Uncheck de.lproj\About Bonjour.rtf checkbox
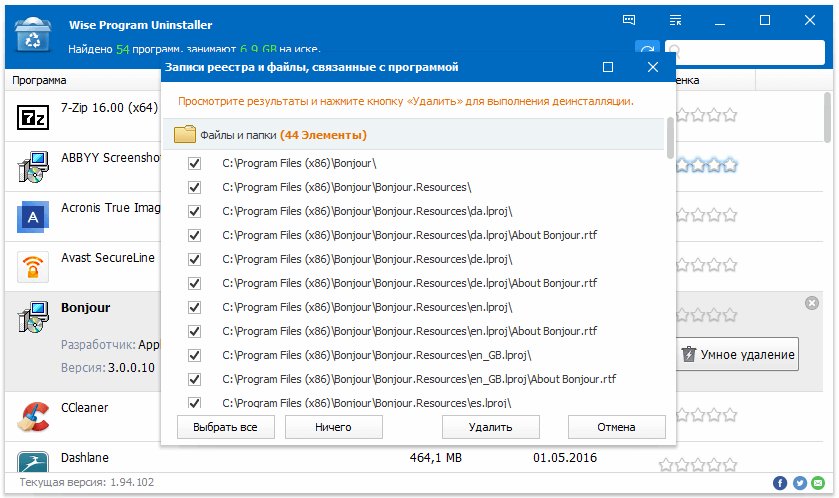 tap(194, 283)
